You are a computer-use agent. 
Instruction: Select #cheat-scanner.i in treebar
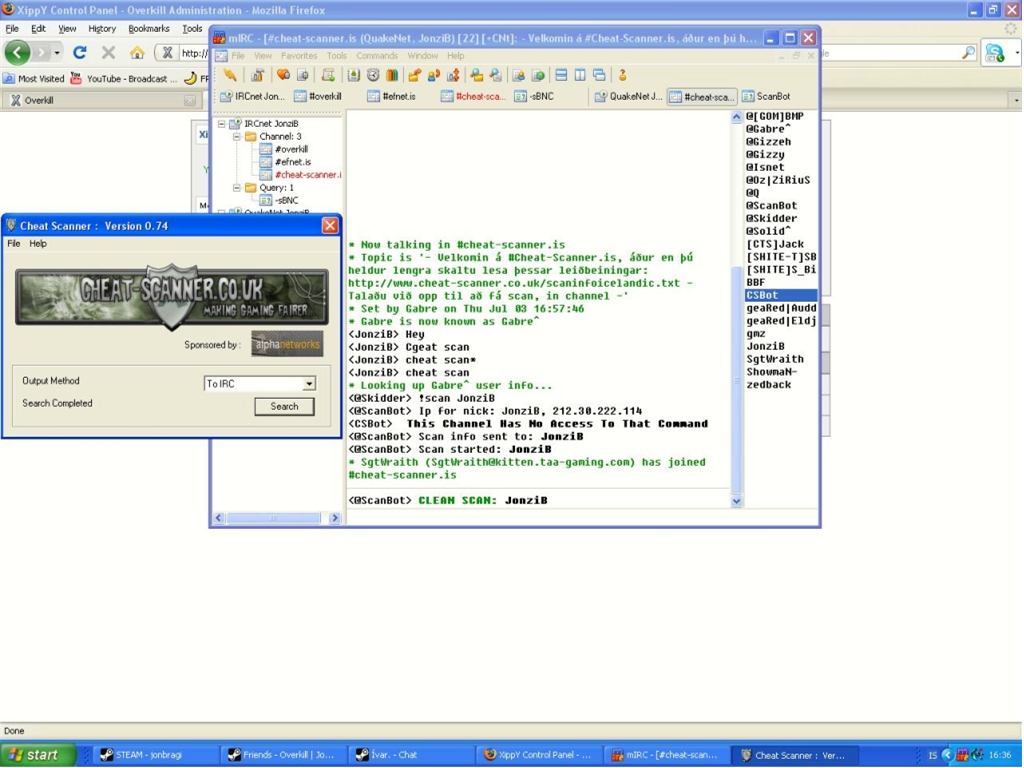point(308,174)
